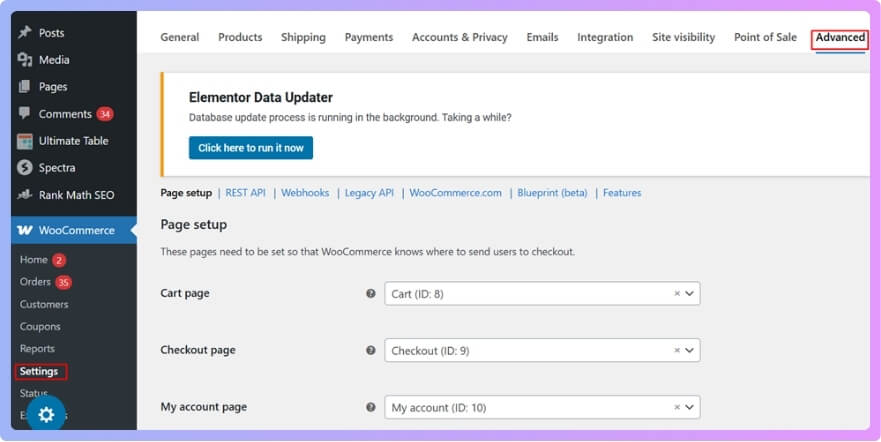Click the Comments count badge 34

click(105, 114)
